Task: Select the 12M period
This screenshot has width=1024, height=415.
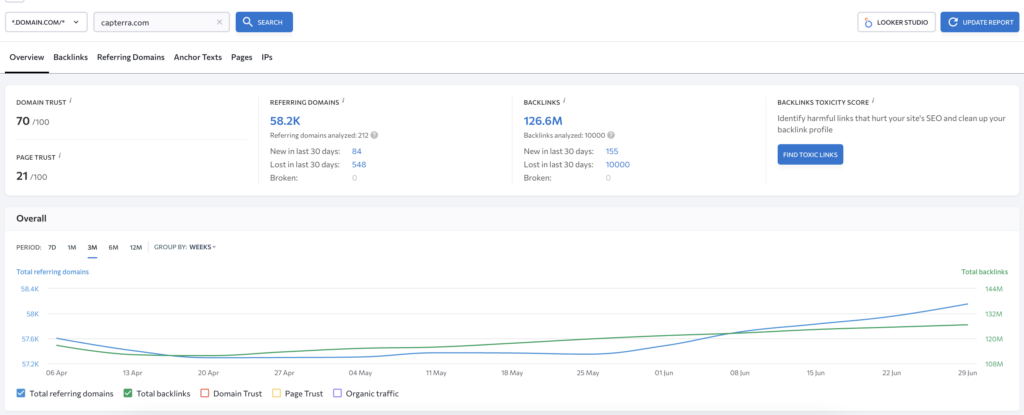Action: 136,247
